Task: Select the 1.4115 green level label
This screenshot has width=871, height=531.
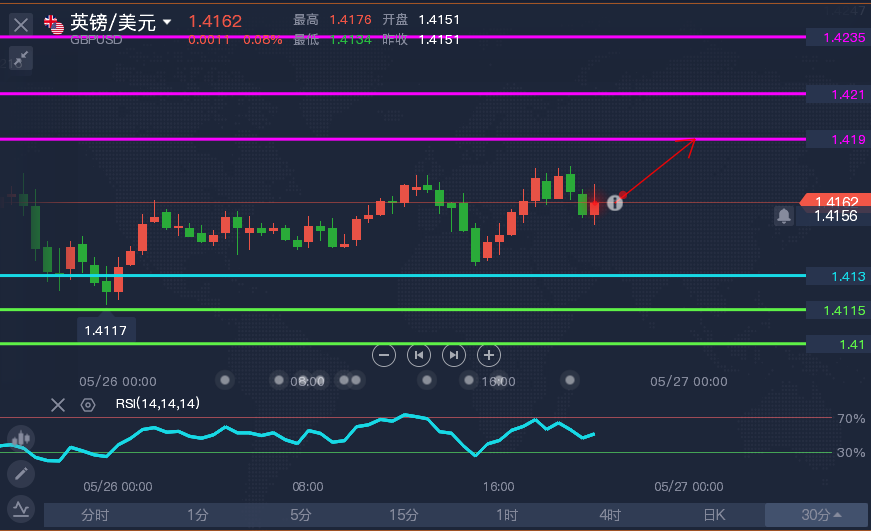Action: [x=838, y=310]
